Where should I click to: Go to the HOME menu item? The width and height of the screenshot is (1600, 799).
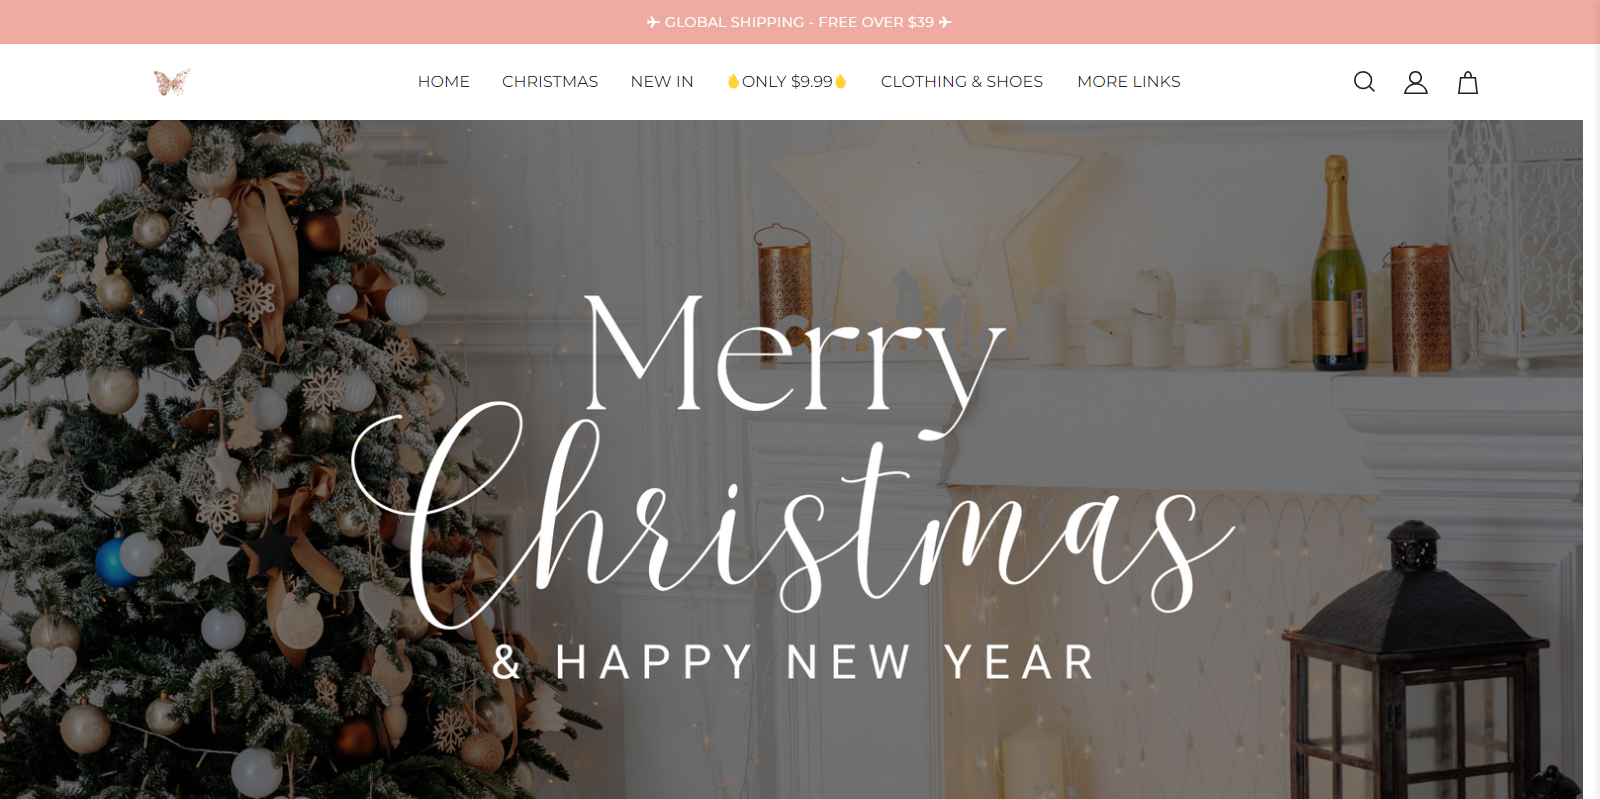(444, 82)
